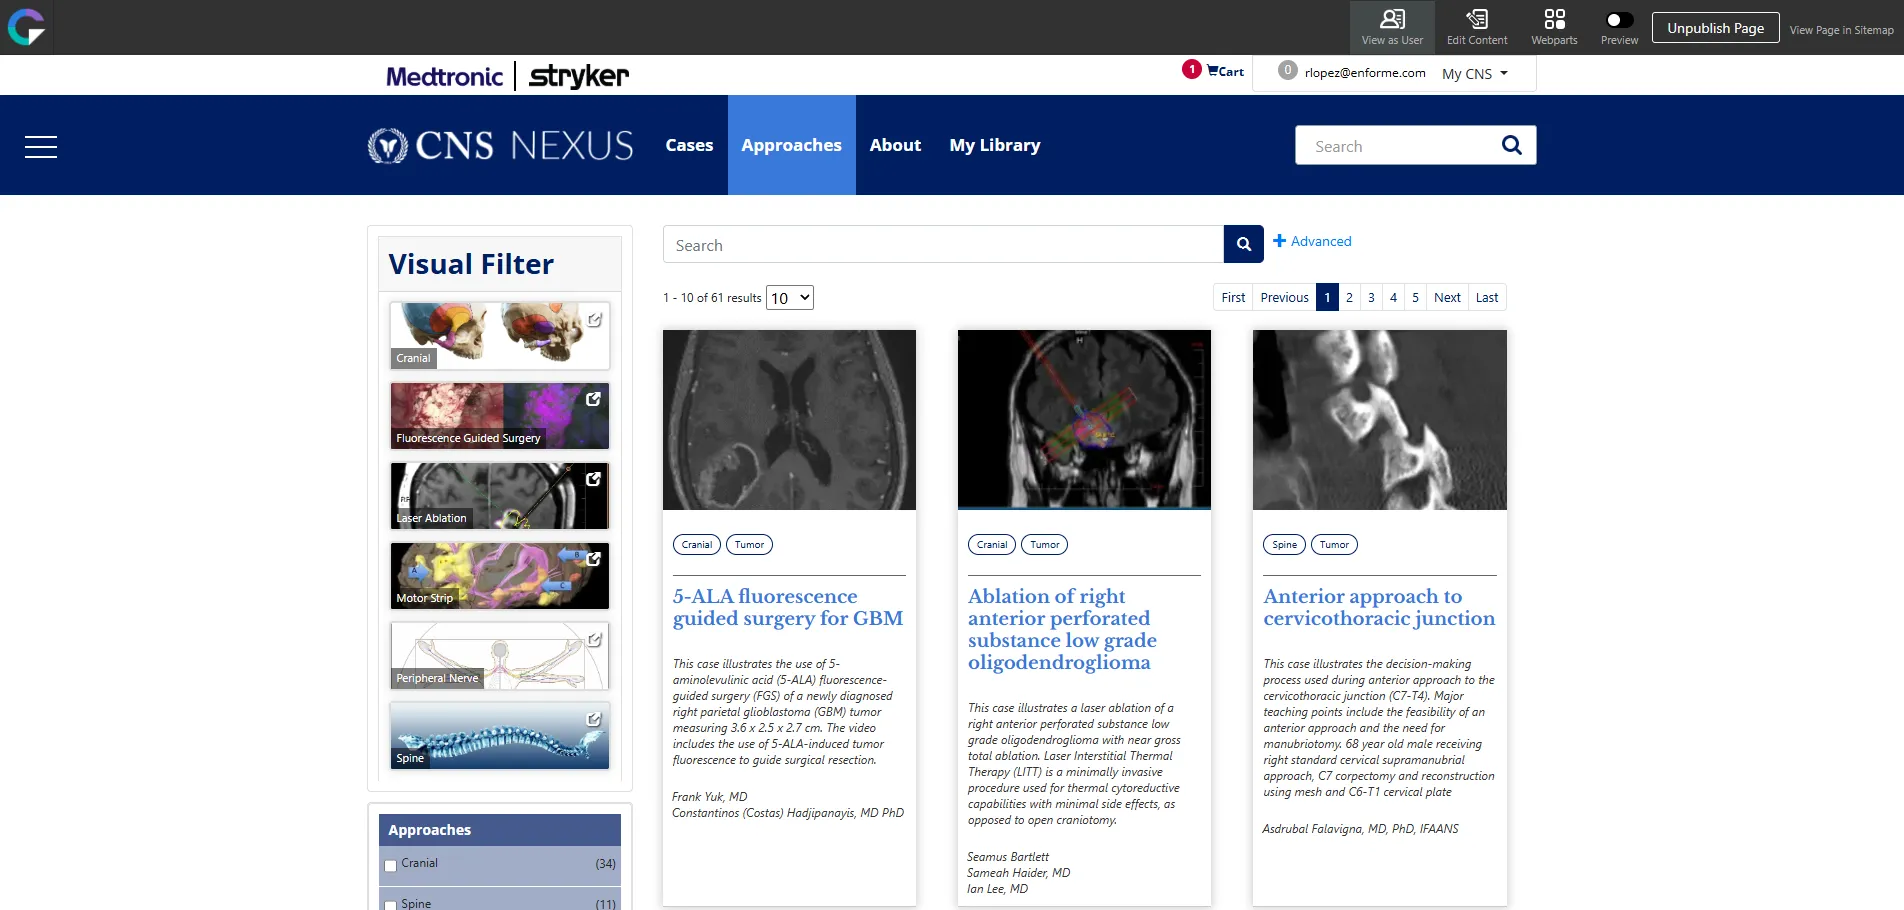
Task: Select the Peripheral Nerve filter thumbnail
Action: pos(499,656)
